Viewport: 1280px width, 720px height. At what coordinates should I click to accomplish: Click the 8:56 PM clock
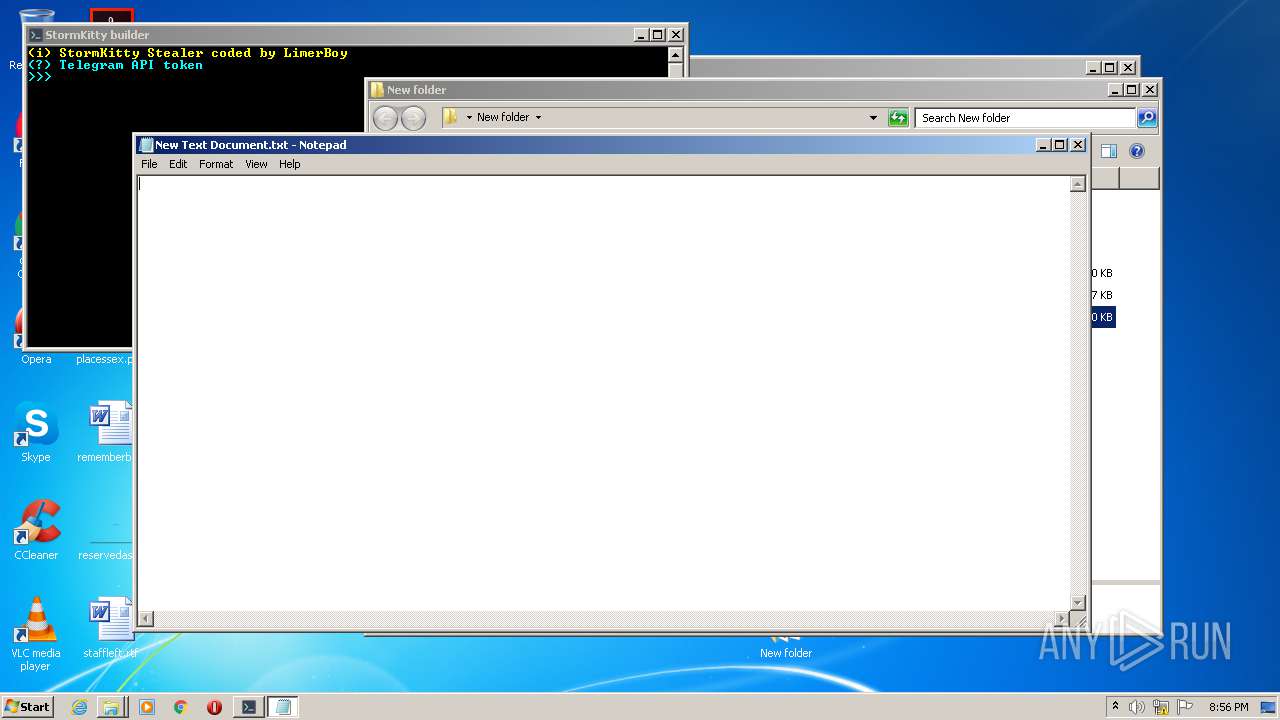(x=1228, y=707)
